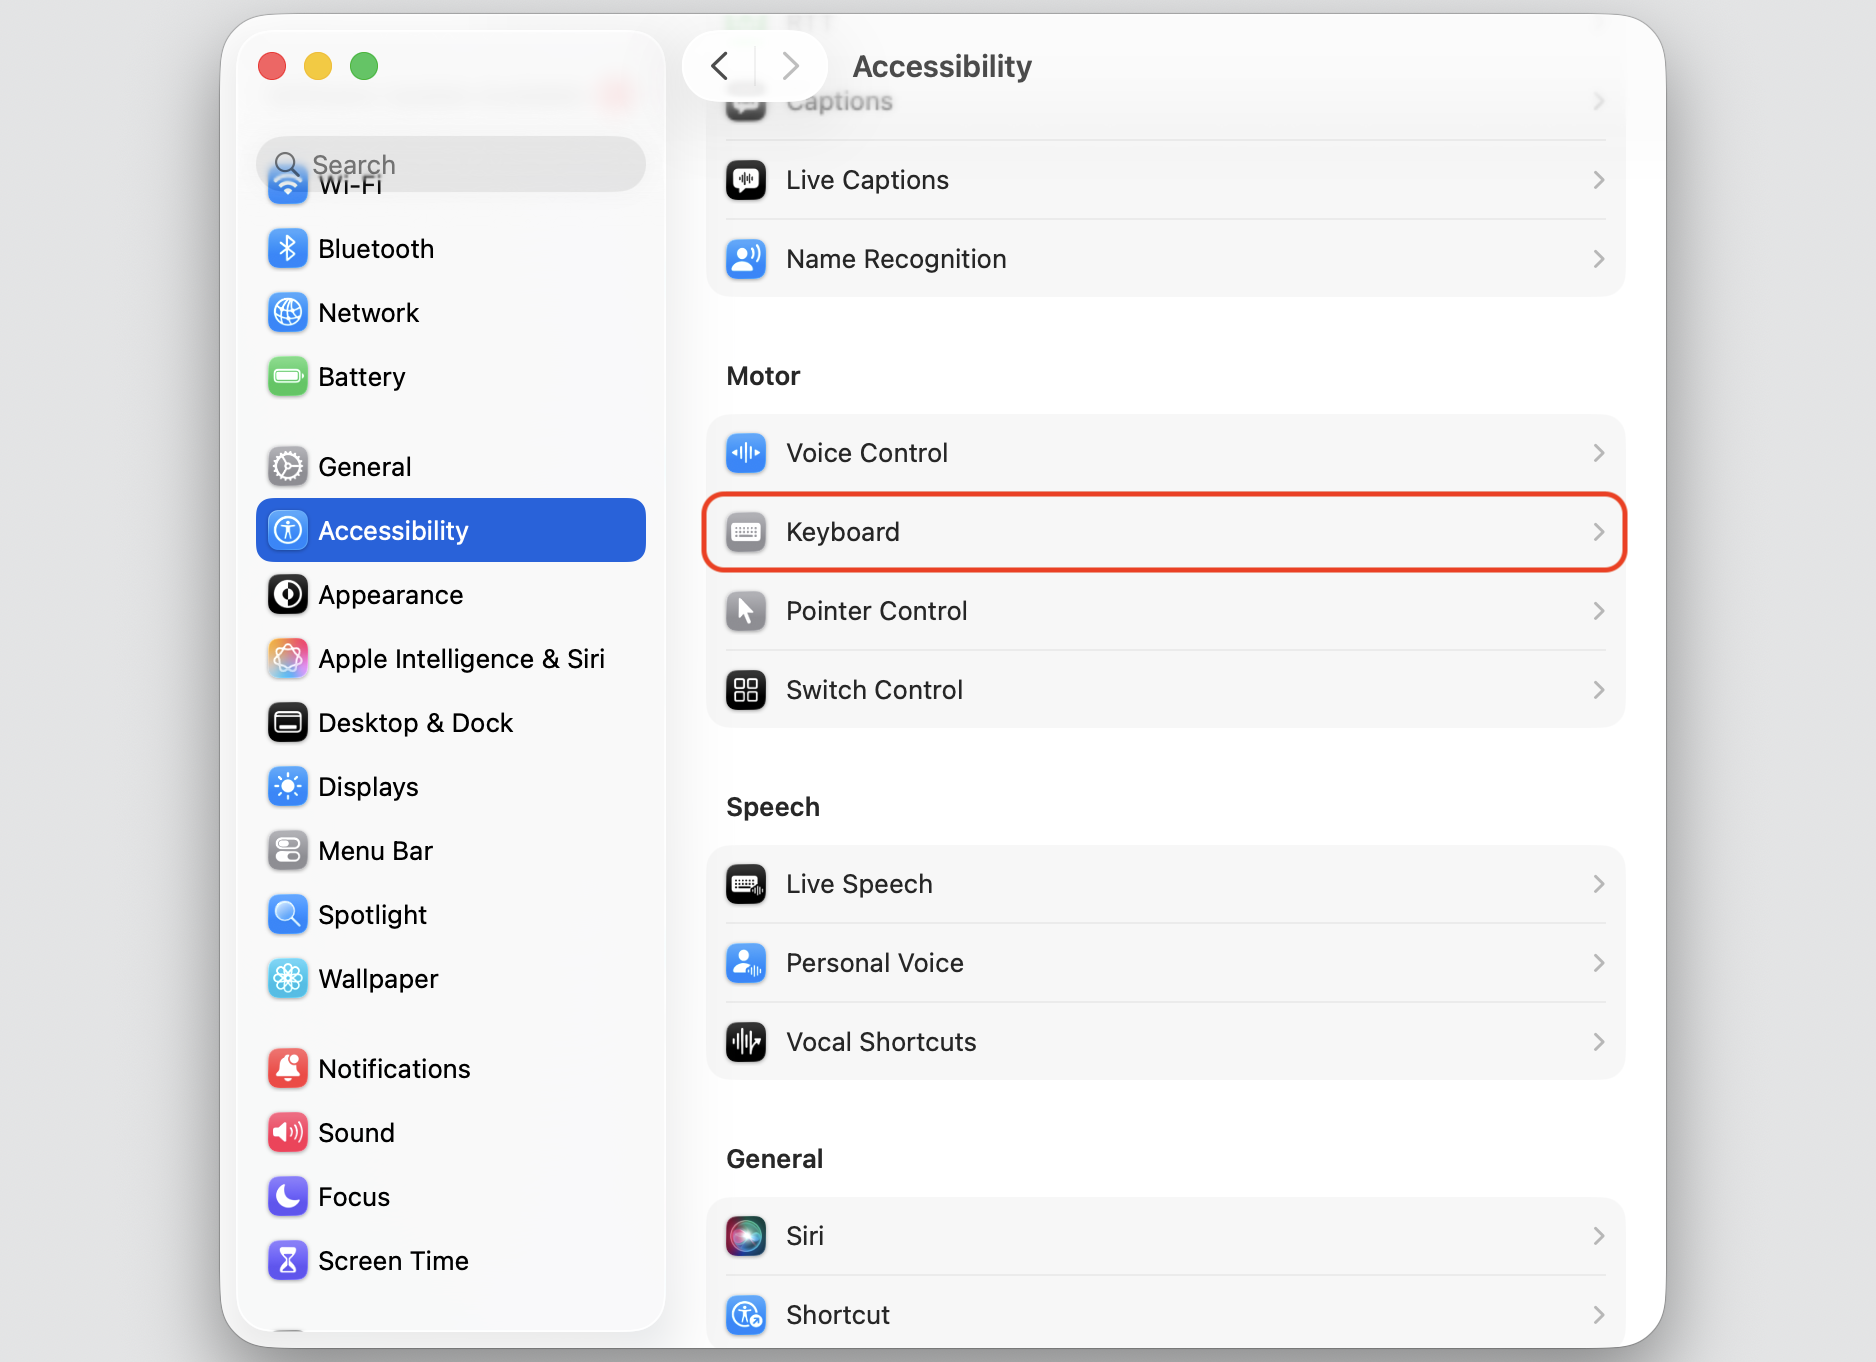The width and height of the screenshot is (1876, 1362).
Task: Click the Vocal Shortcuts icon
Action: [746, 1042]
